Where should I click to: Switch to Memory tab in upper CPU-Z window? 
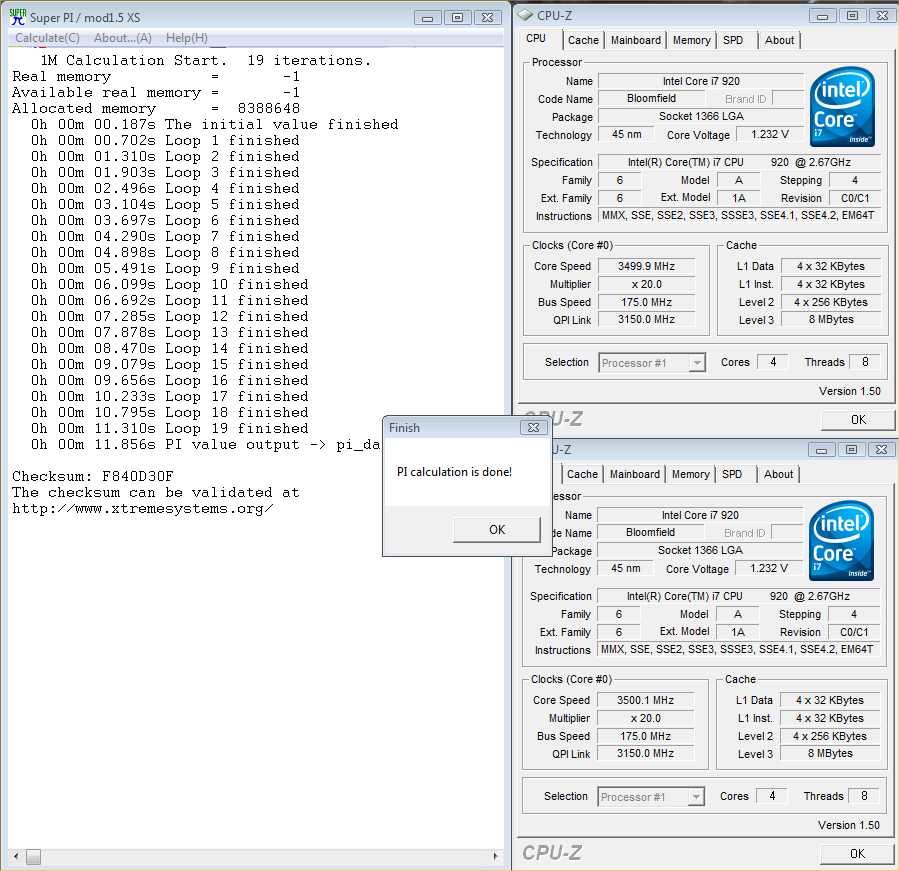[x=691, y=40]
